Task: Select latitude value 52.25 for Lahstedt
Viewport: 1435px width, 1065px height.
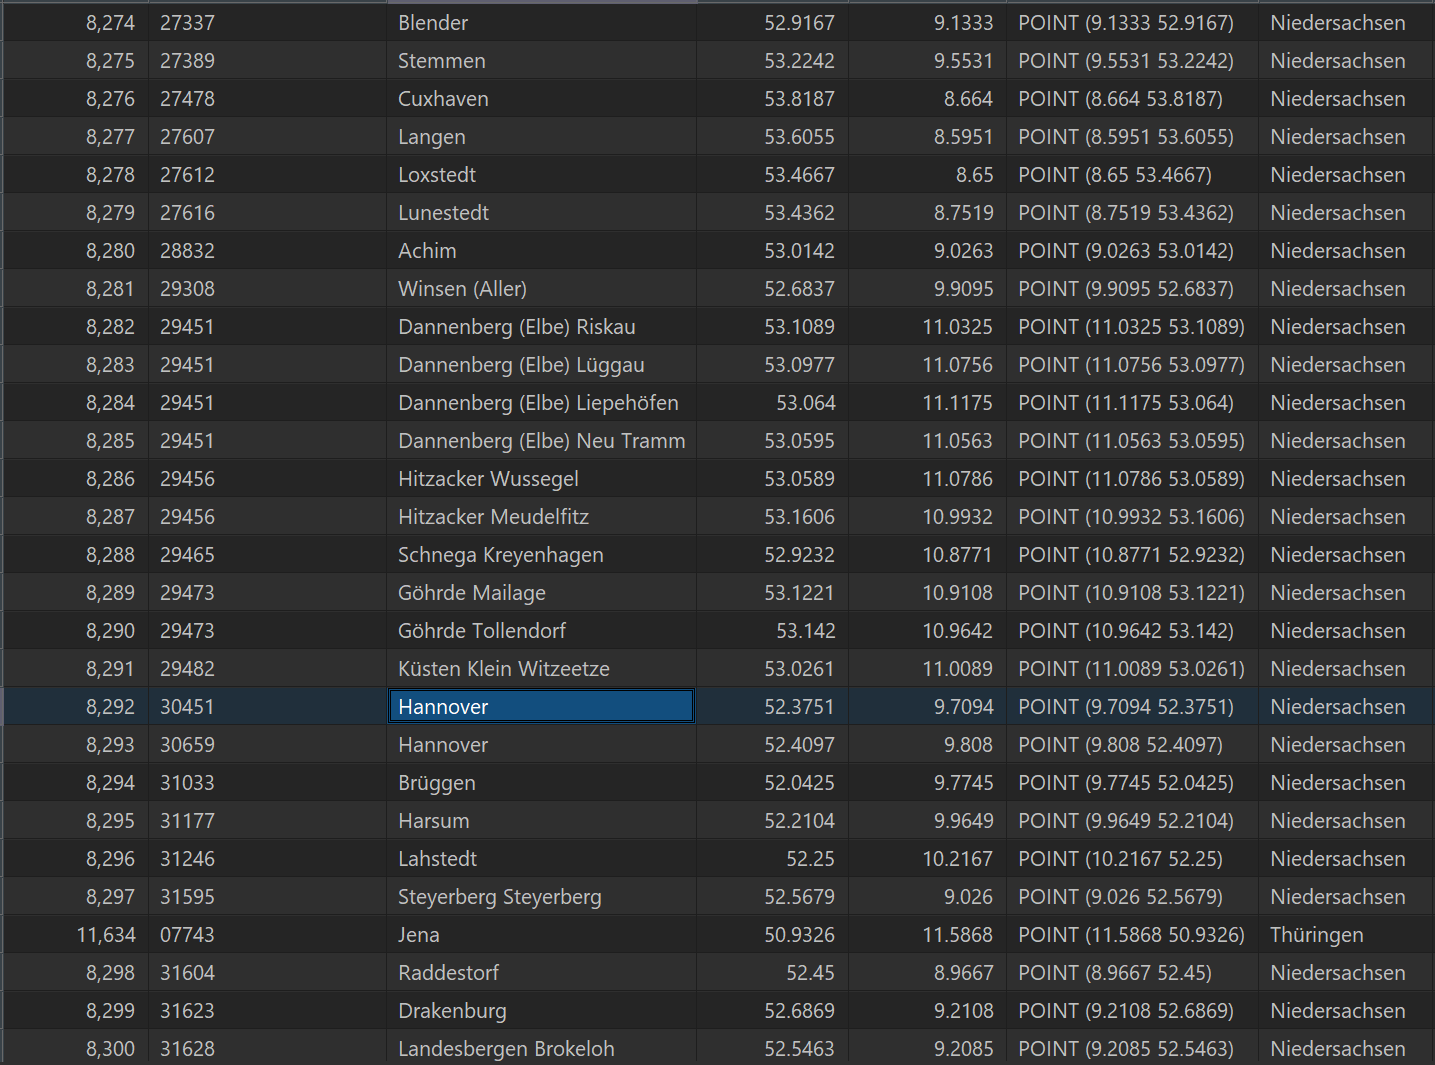Action: 810,859
